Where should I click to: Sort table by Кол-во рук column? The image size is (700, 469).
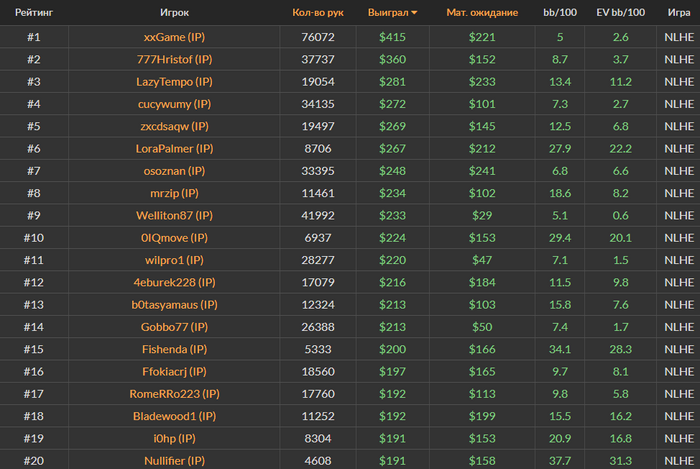(x=318, y=12)
